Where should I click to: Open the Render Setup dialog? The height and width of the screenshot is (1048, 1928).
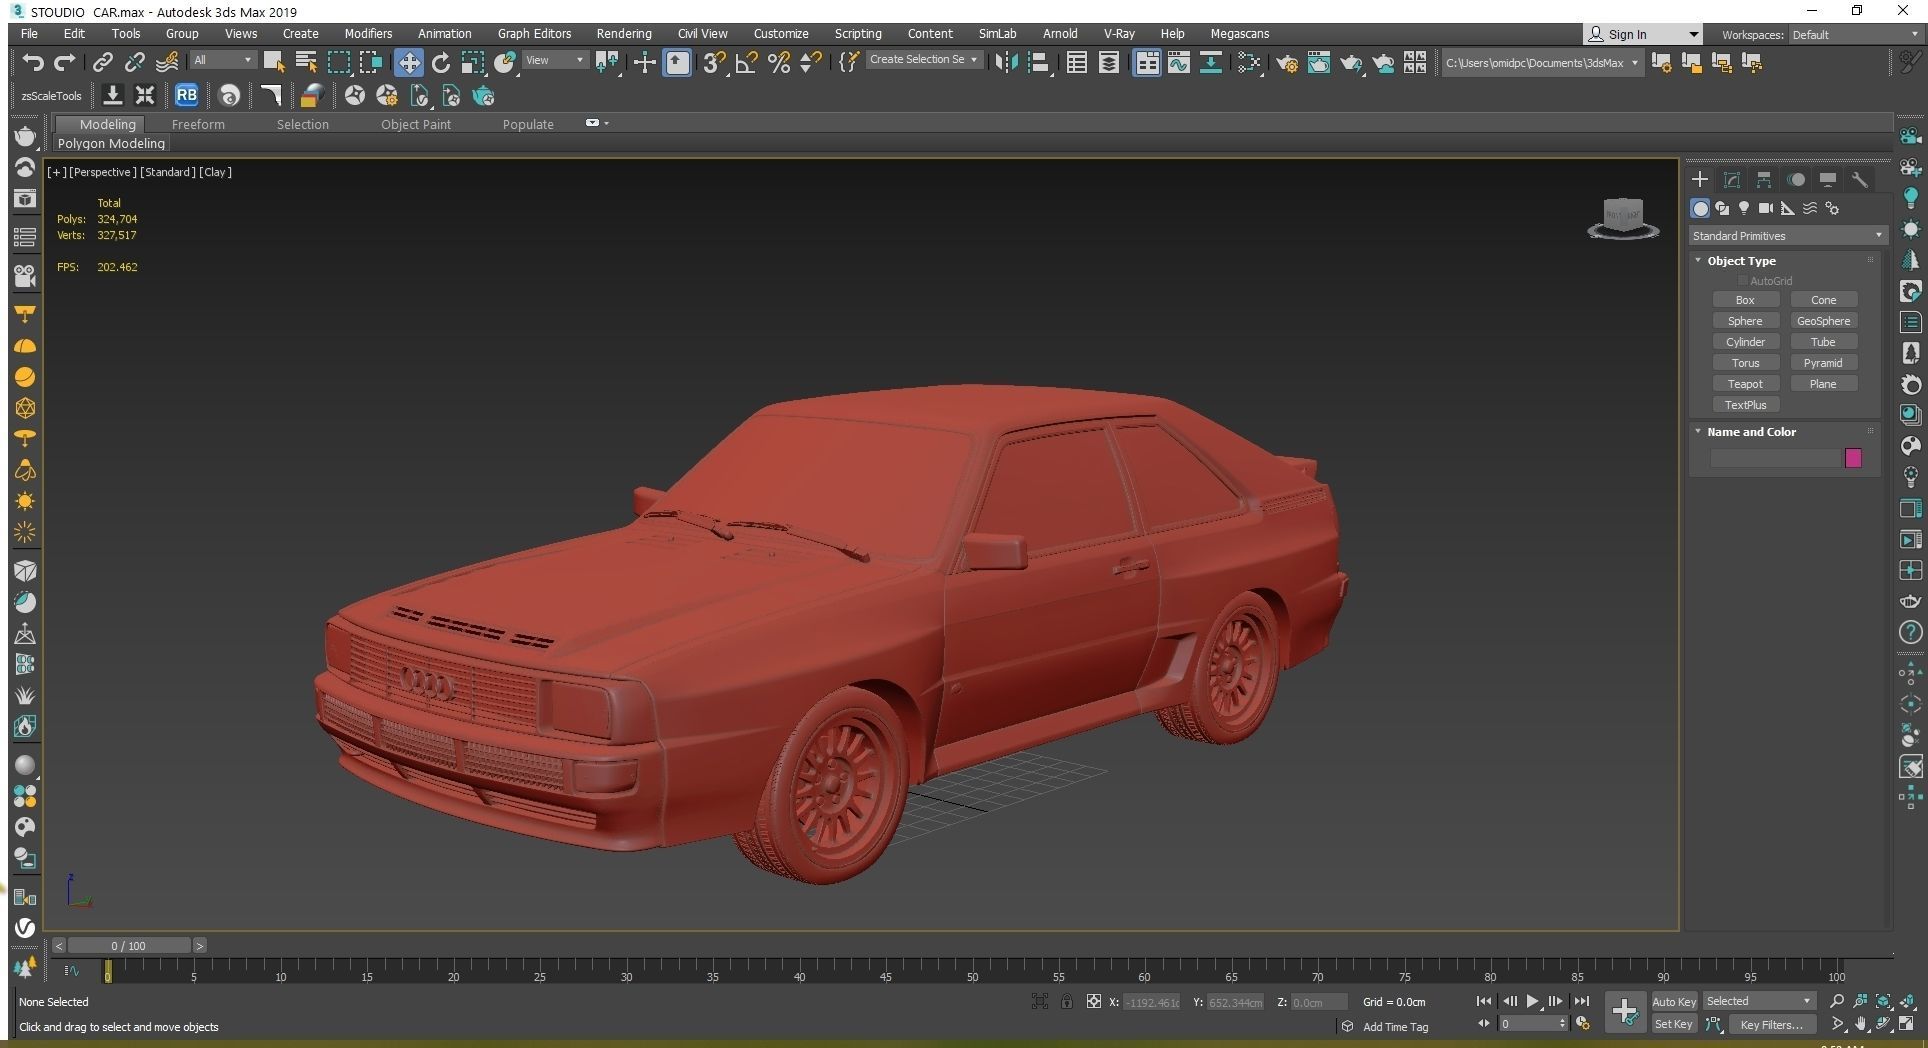[1287, 63]
